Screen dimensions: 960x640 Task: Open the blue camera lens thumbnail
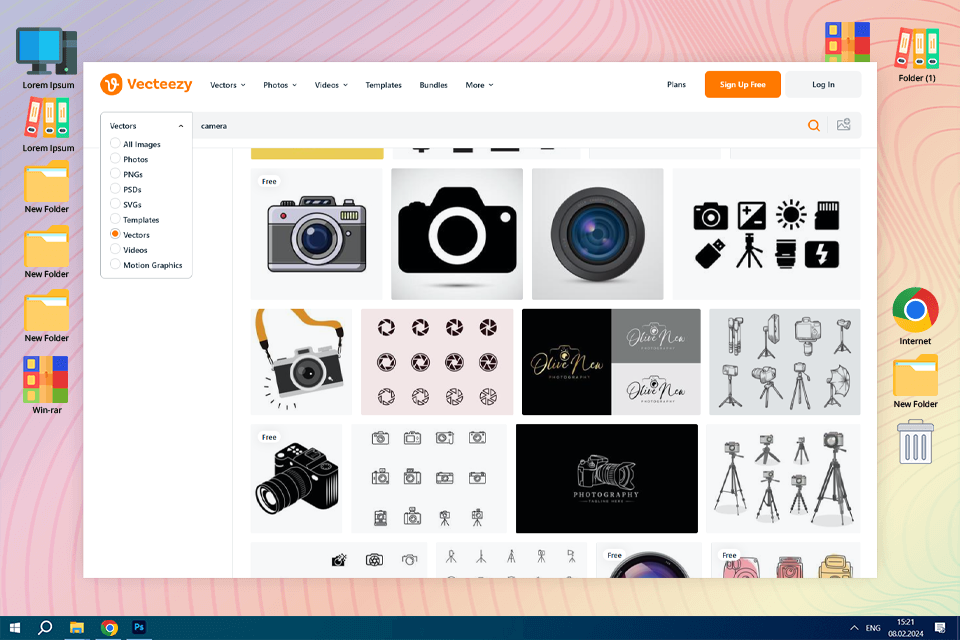pyautogui.click(x=598, y=234)
